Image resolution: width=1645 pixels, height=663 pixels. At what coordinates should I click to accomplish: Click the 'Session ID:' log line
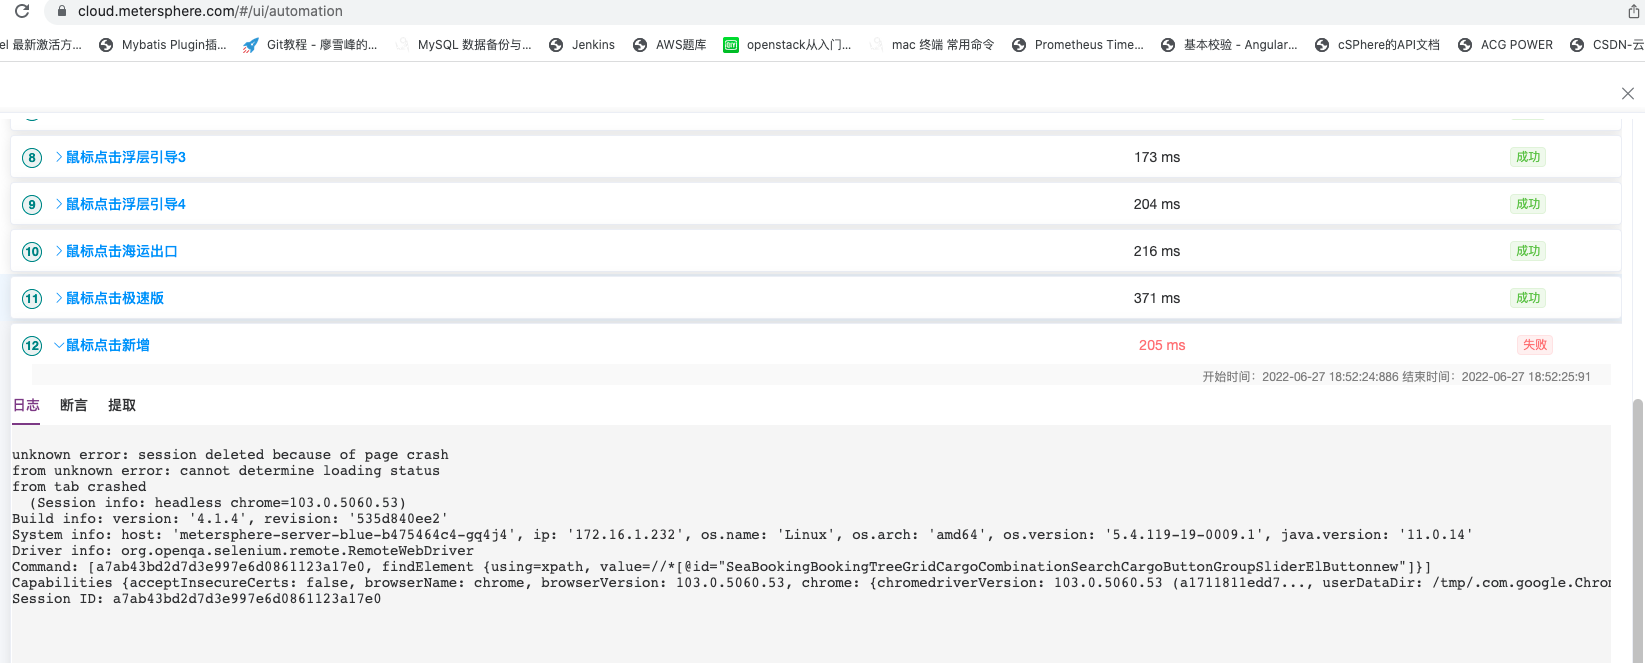pos(196,599)
